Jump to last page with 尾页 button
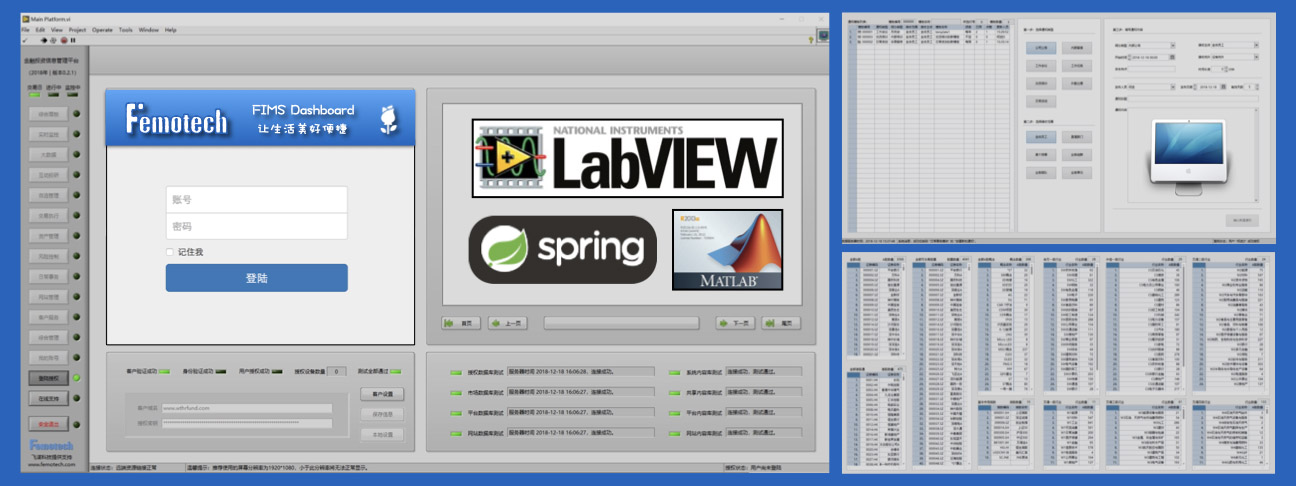The width and height of the screenshot is (1296, 486). (x=781, y=323)
